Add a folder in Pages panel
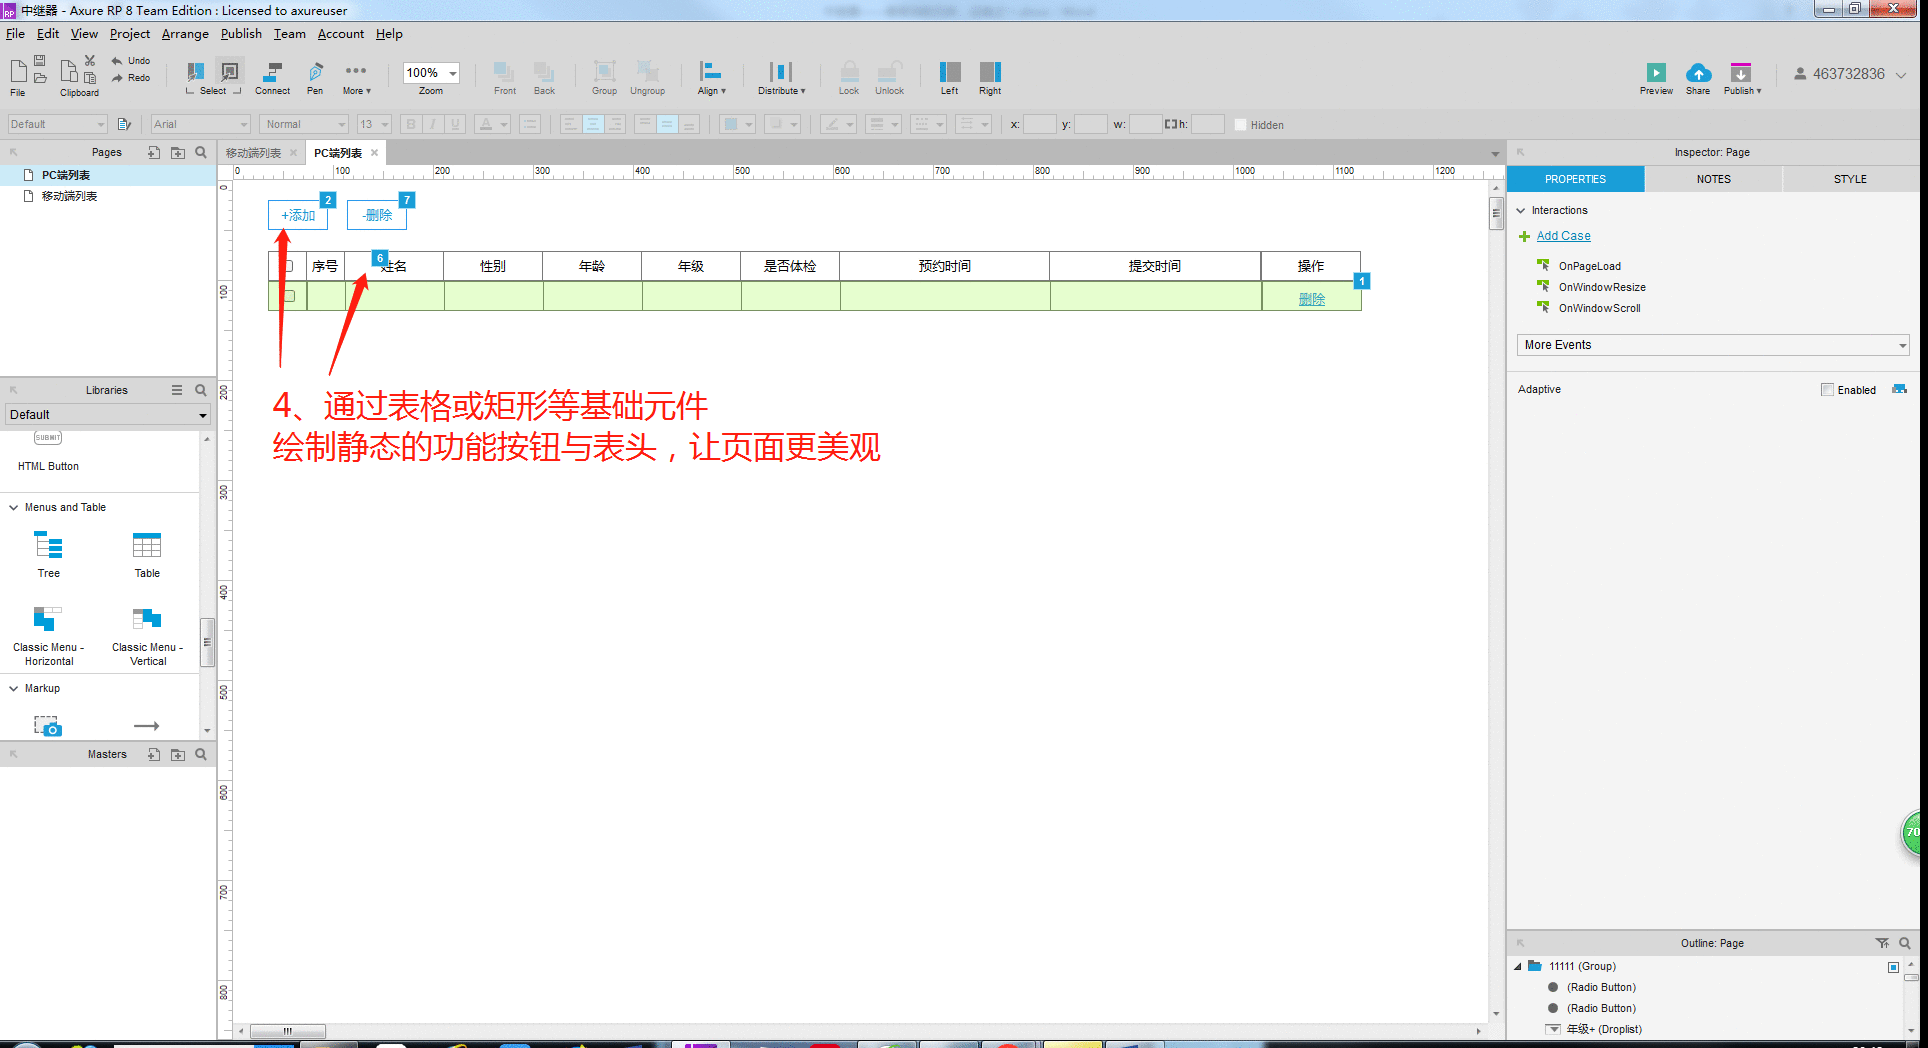Image resolution: width=1928 pixels, height=1048 pixels. pos(178,152)
